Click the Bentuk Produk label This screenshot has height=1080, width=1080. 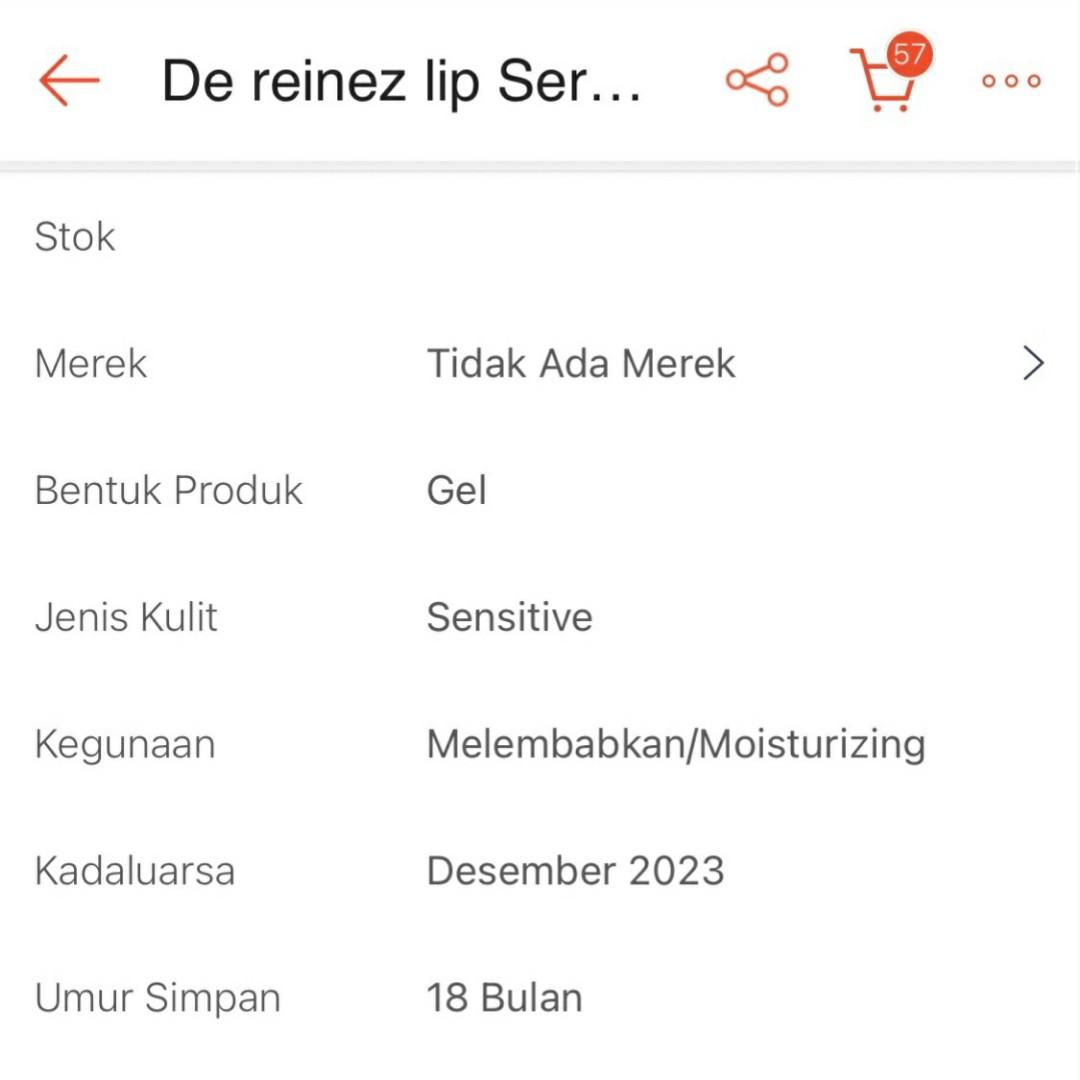pos(168,490)
